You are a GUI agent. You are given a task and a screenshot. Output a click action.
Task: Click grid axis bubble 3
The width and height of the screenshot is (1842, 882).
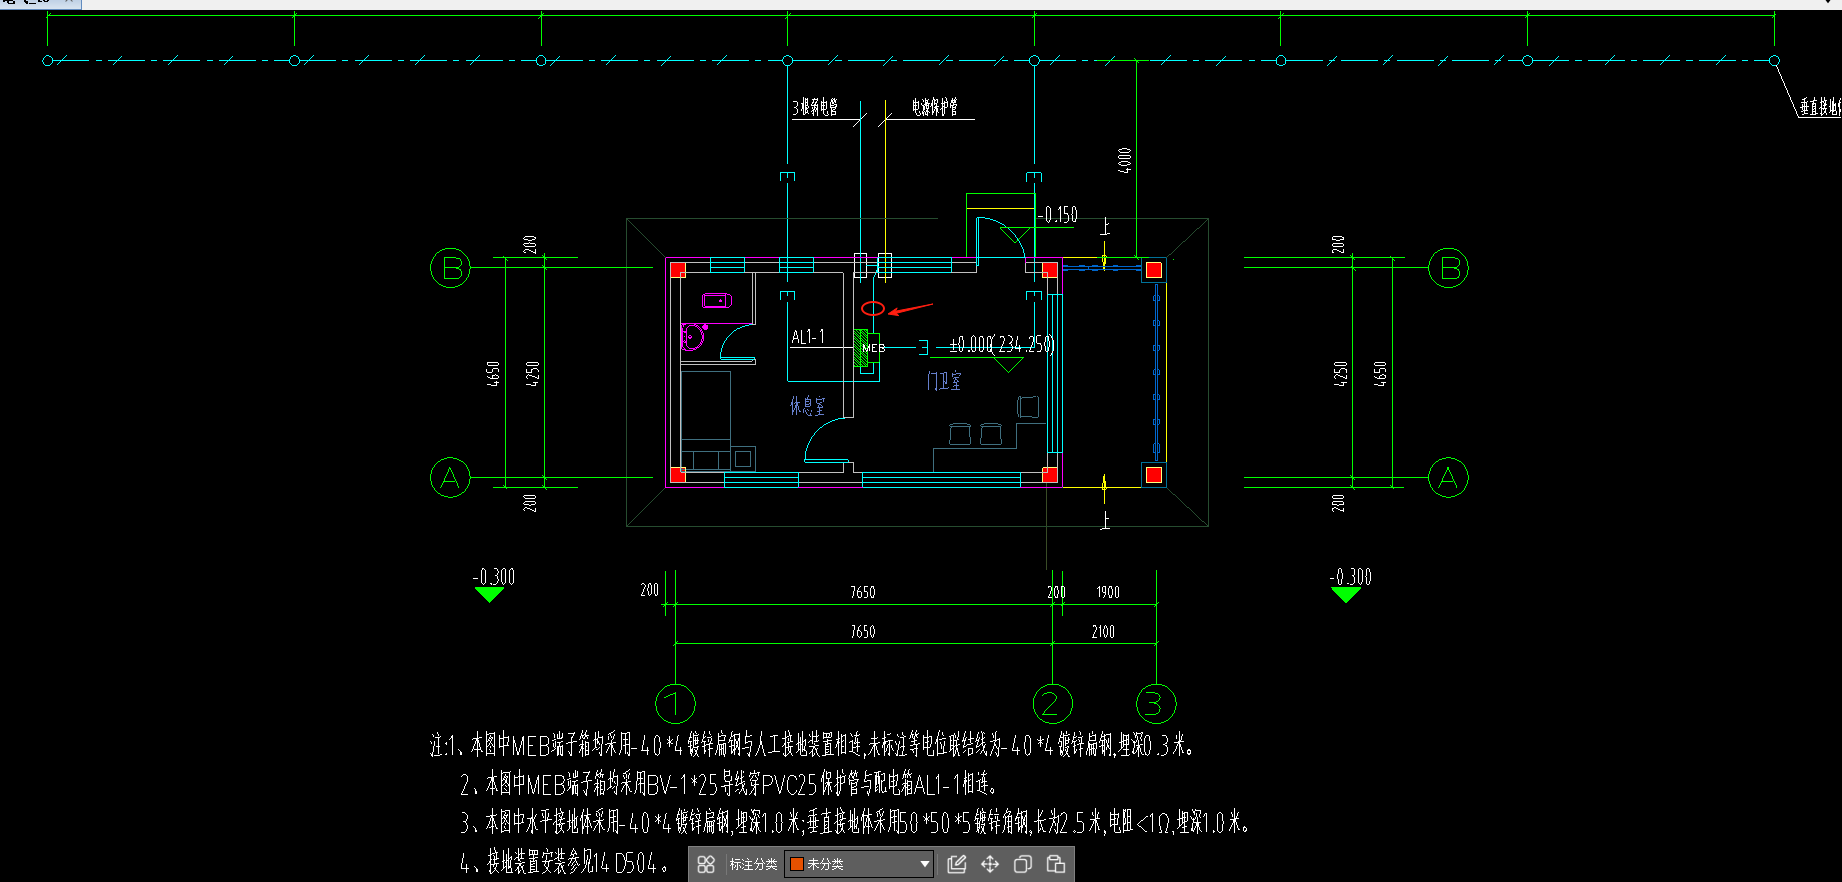(1156, 704)
